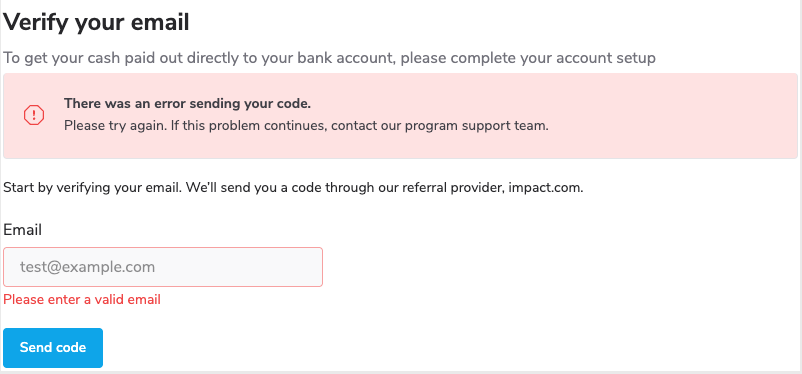
Task: Click the 'Start by verifying your email' sentence
Action: click(92, 187)
